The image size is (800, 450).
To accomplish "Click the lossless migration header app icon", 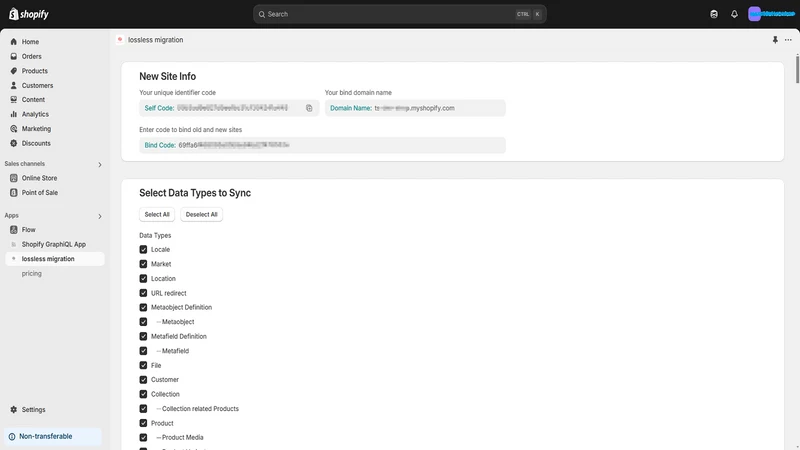I will point(120,40).
